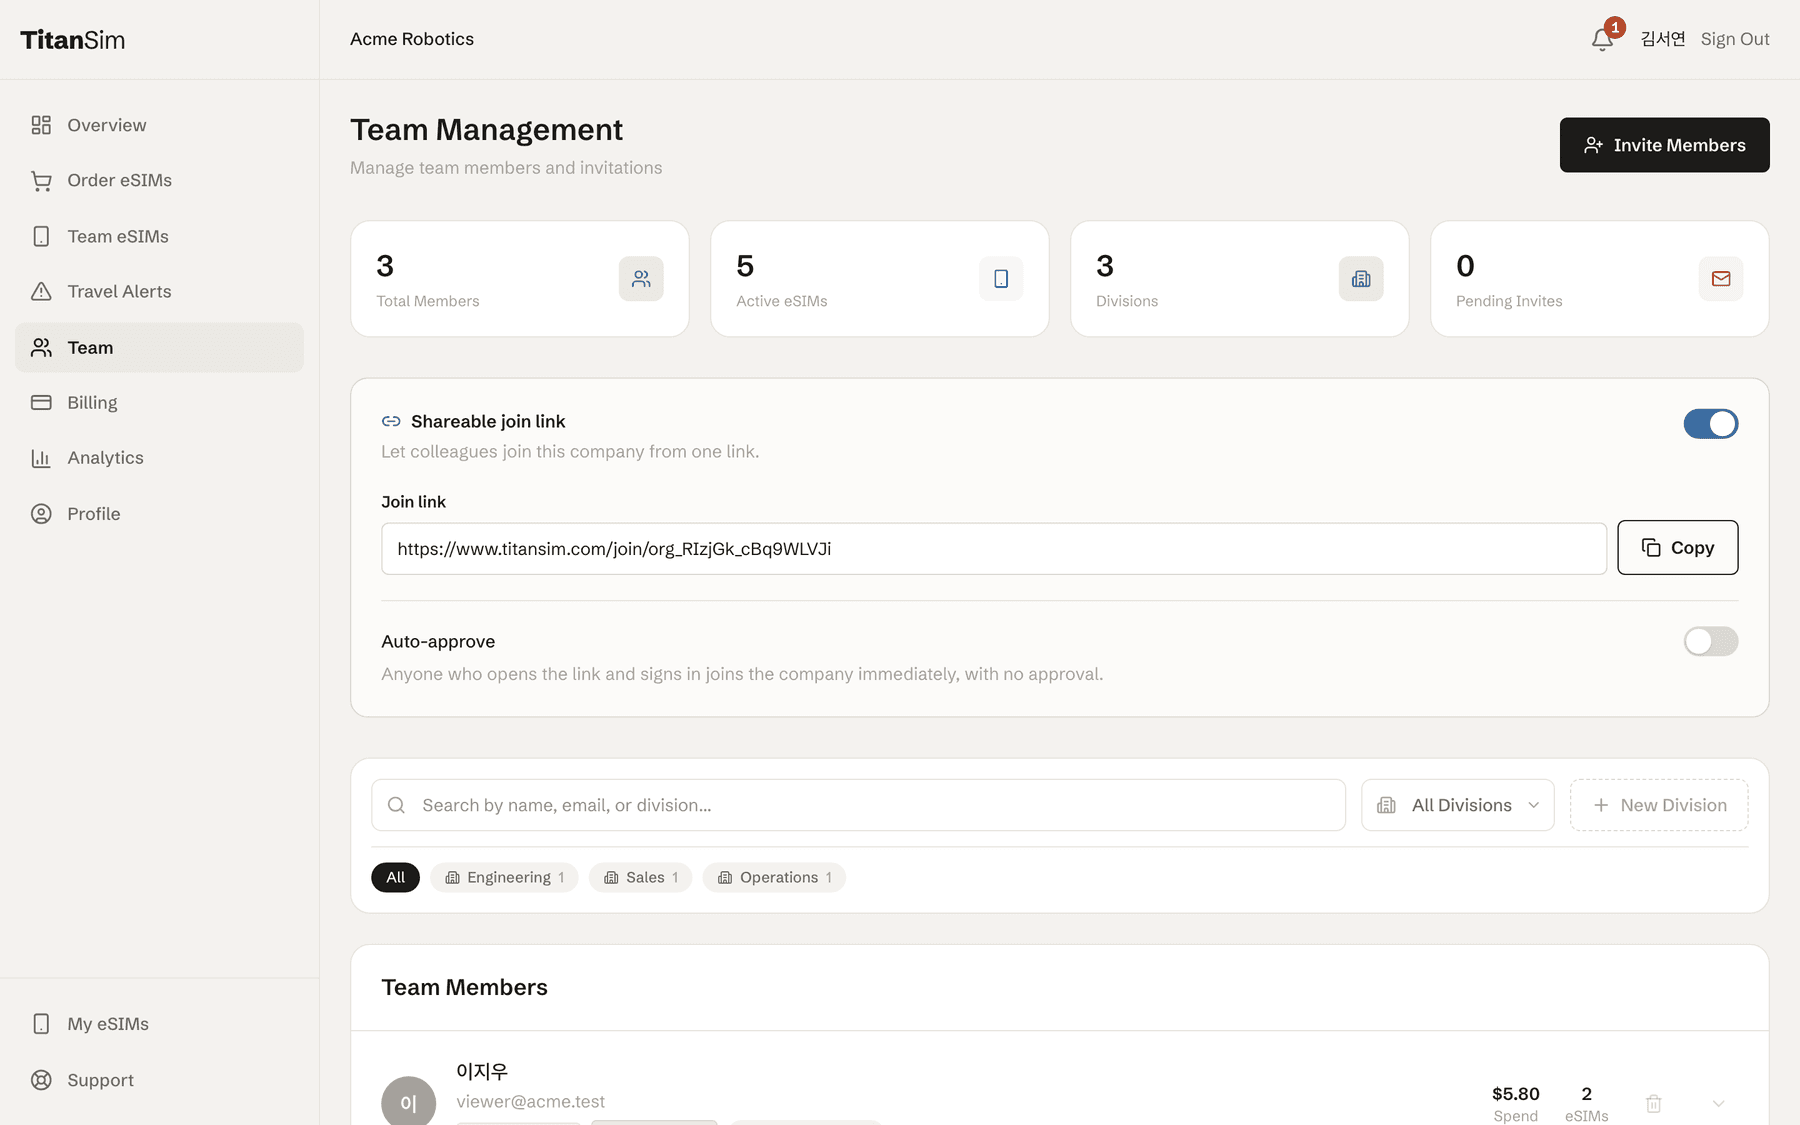Create a New Division
This screenshot has height=1125, width=1800.
coord(1659,805)
